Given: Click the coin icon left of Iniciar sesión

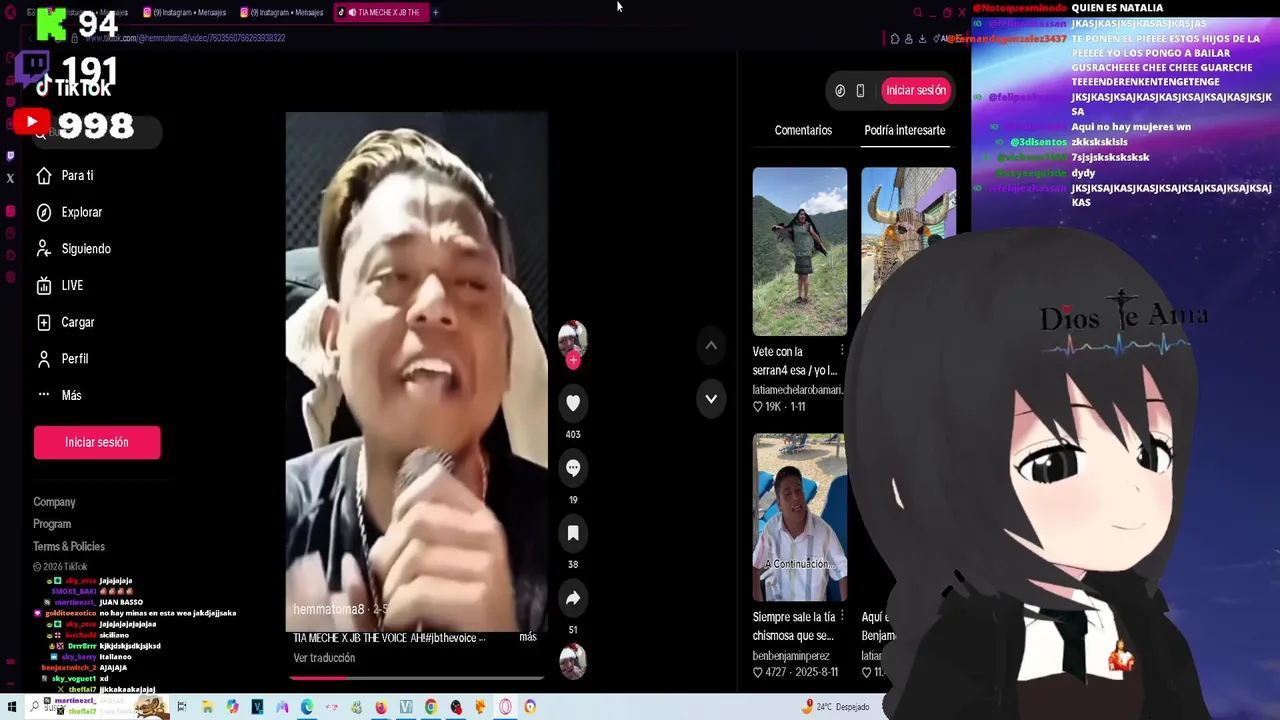Looking at the screenshot, I should [840, 90].
